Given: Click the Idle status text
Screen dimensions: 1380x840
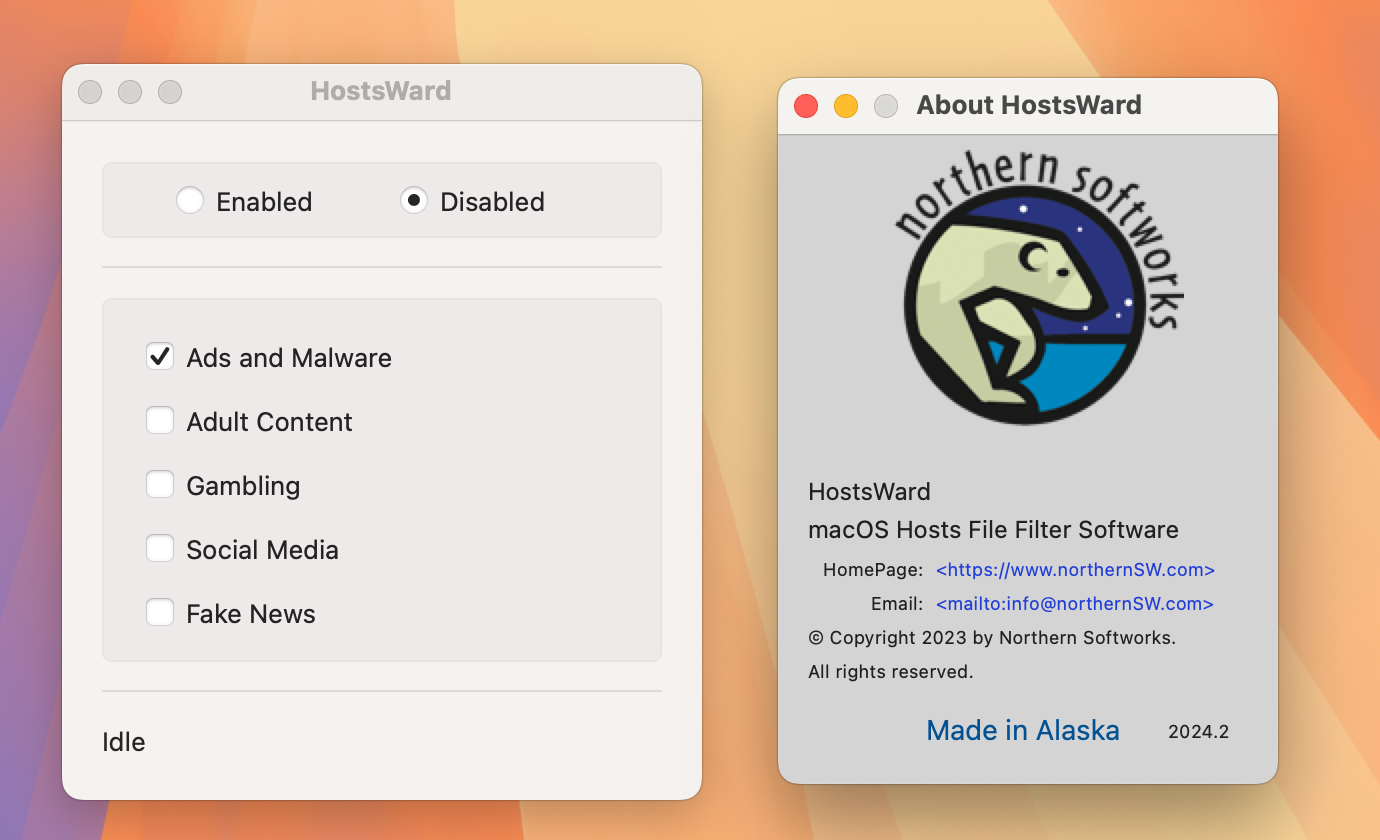Looking at the screenshot, I should click(124, 742).
